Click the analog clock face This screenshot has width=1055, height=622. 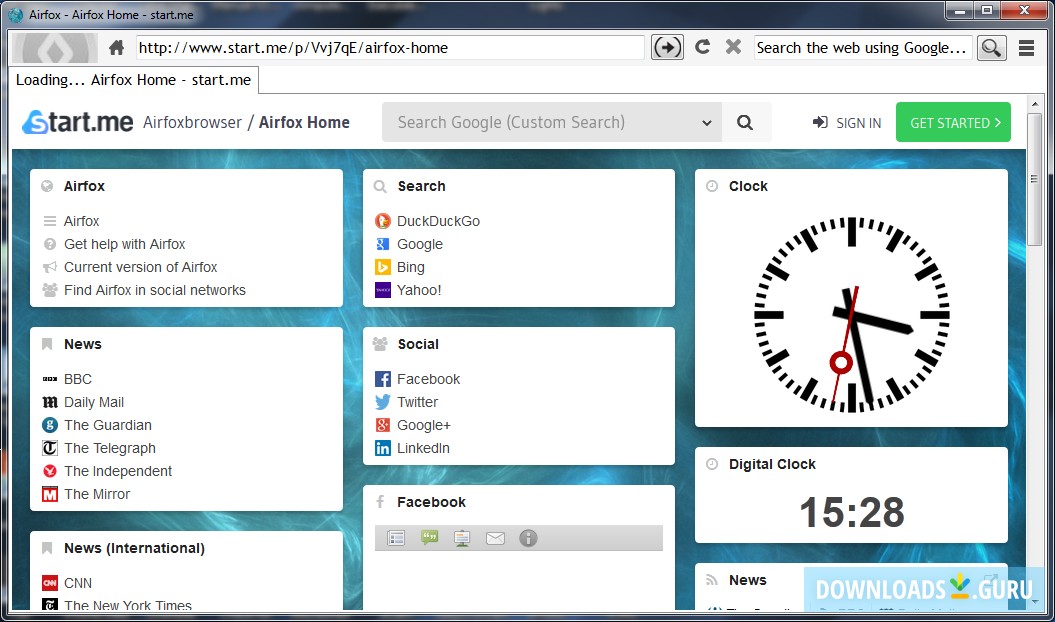(852, 314)
